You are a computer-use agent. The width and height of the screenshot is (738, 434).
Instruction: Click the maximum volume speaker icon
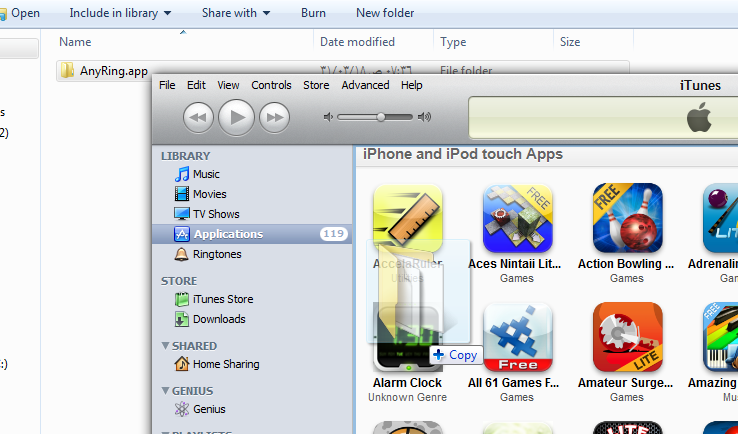tap(425, 117)
